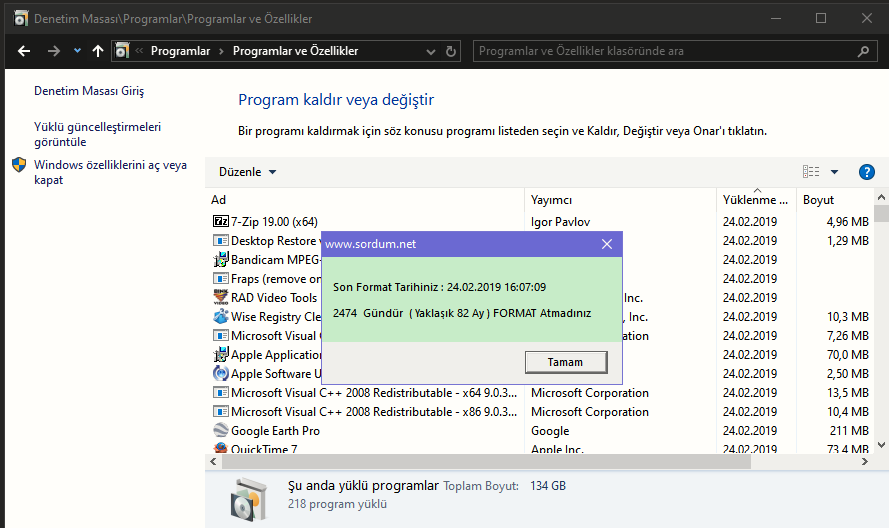Click the Microsoft Visual C++ x64 icon

click(221, 392)
